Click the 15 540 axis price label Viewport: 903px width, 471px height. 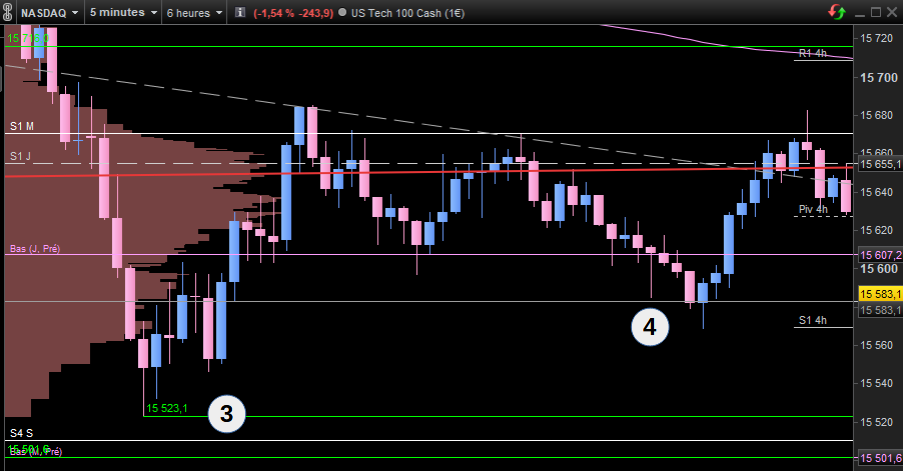click(x=877, y=383)
